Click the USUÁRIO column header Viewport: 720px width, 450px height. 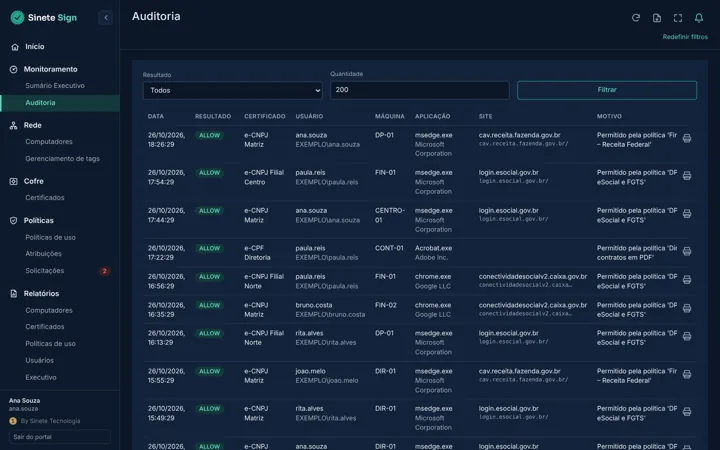click(x=309, y=117)
